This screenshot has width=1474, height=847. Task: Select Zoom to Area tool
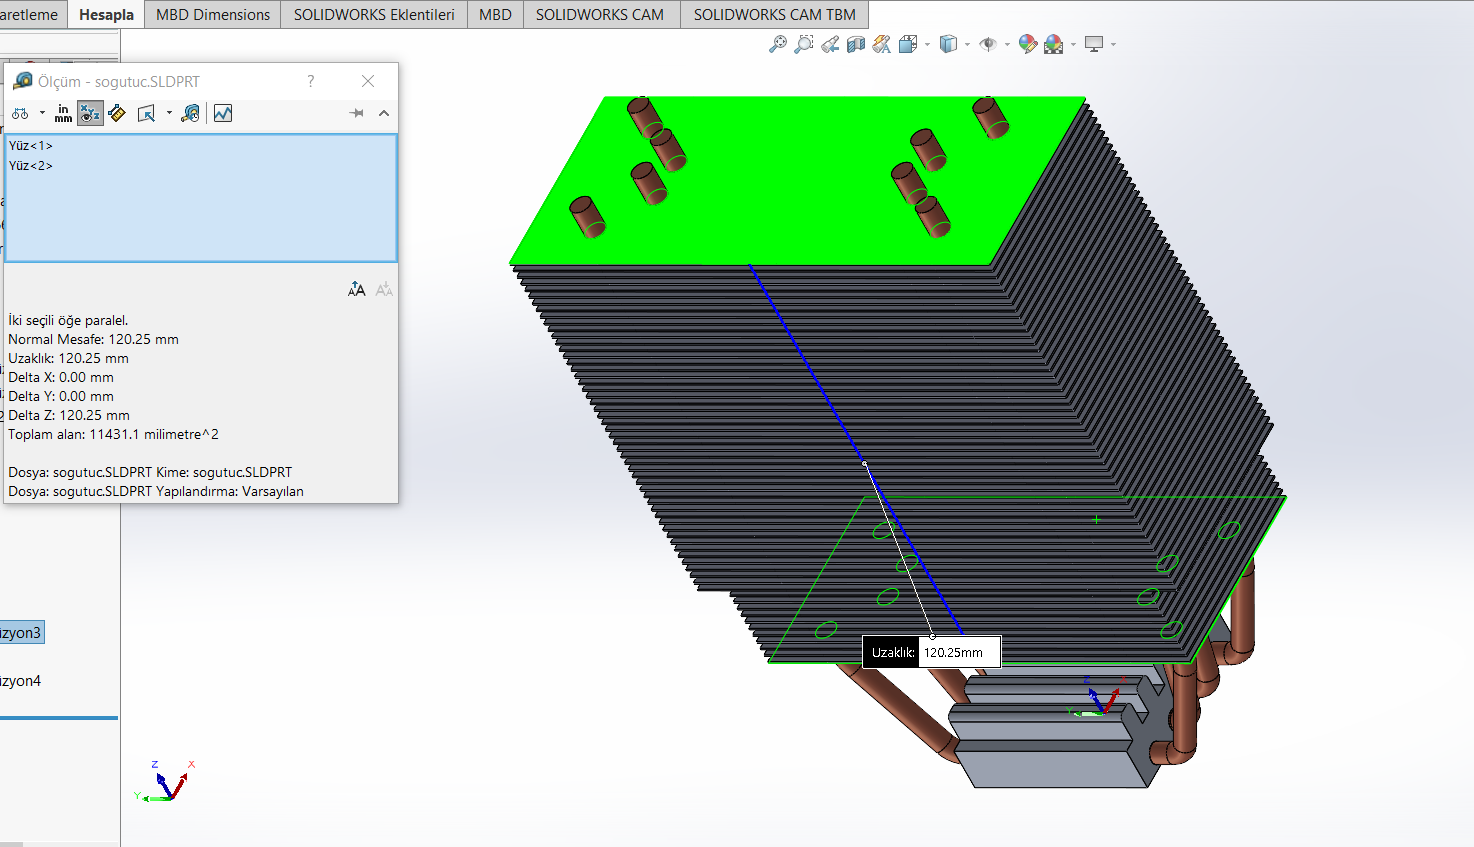click(x=803, y=44)
